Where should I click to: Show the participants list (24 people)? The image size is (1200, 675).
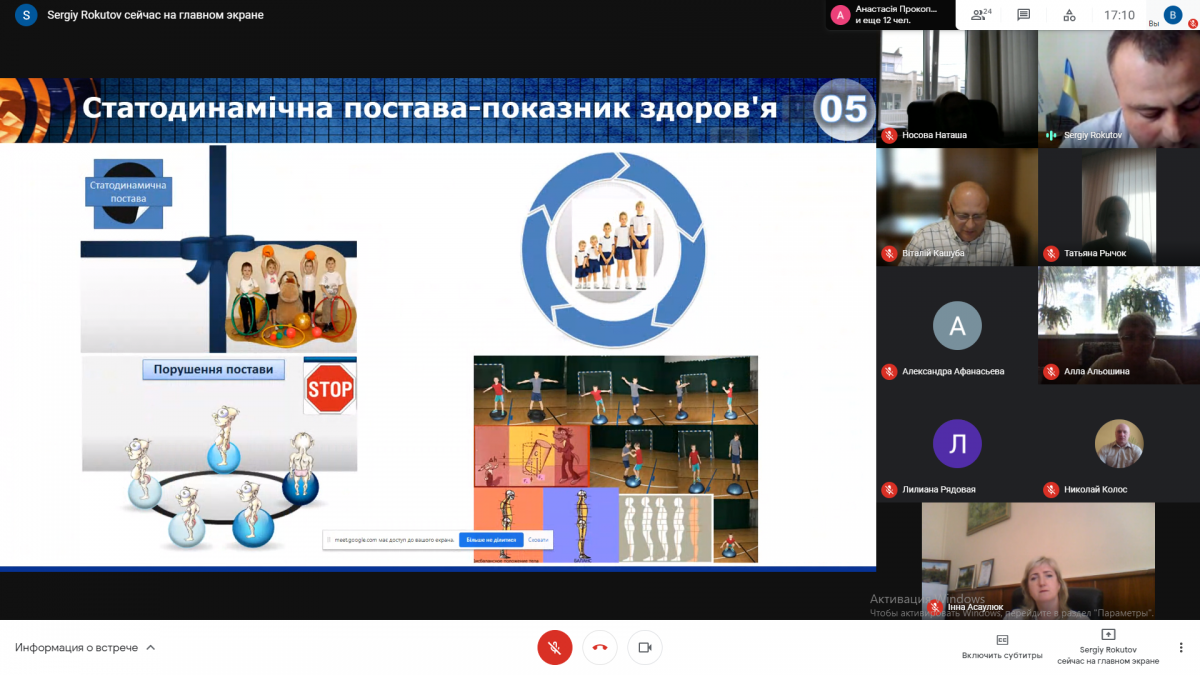pyautogui.click(x=981, y=15)
